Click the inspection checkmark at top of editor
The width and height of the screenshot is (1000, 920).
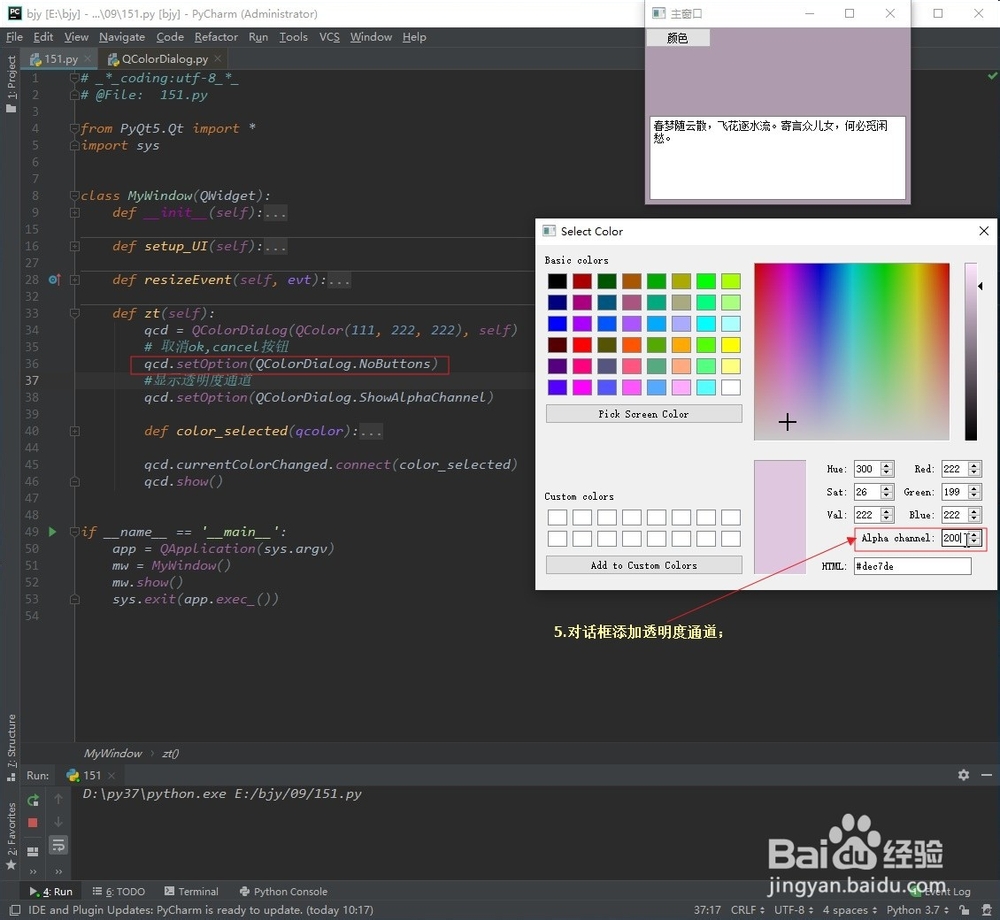coord(992,76)
